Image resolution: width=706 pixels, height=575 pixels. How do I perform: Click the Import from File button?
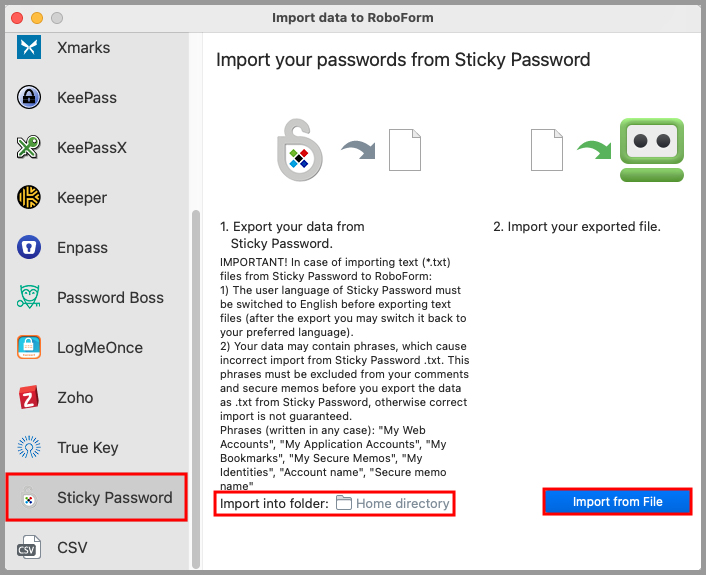(x=617, y=502)
